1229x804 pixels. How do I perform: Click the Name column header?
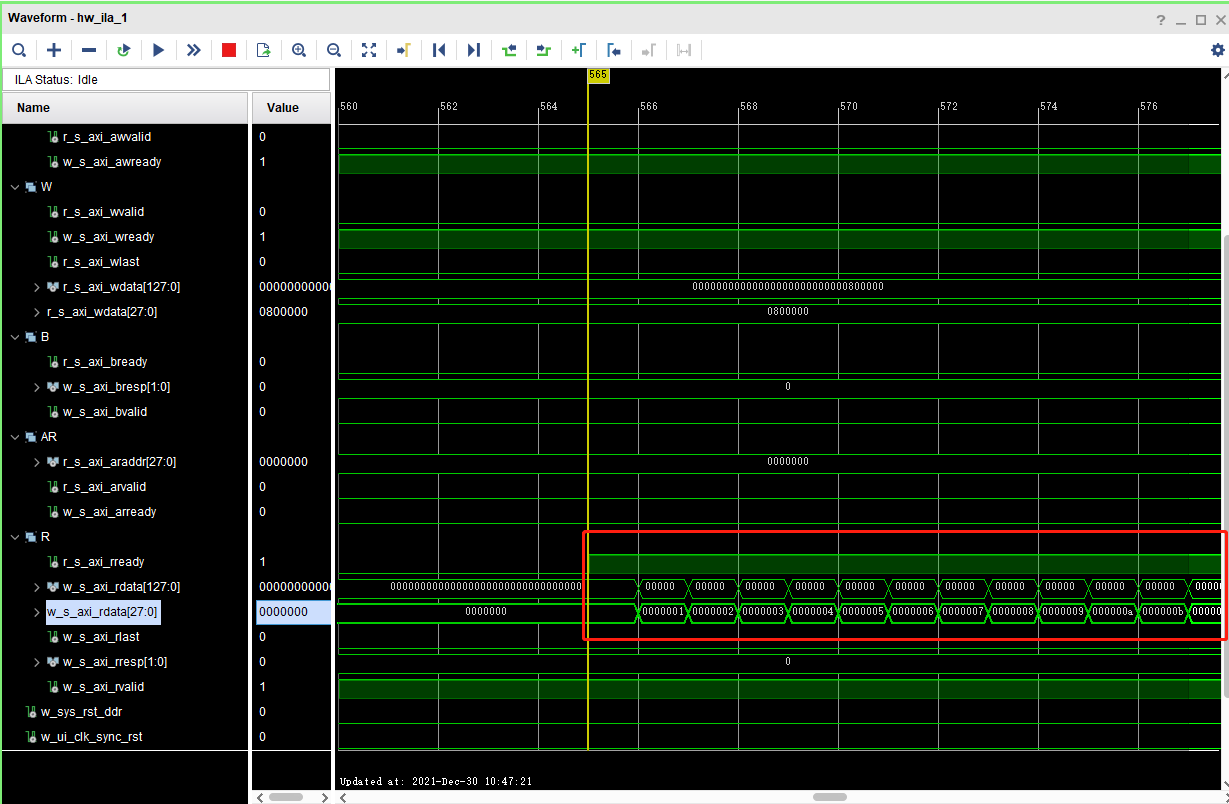(x=33, y=107)
